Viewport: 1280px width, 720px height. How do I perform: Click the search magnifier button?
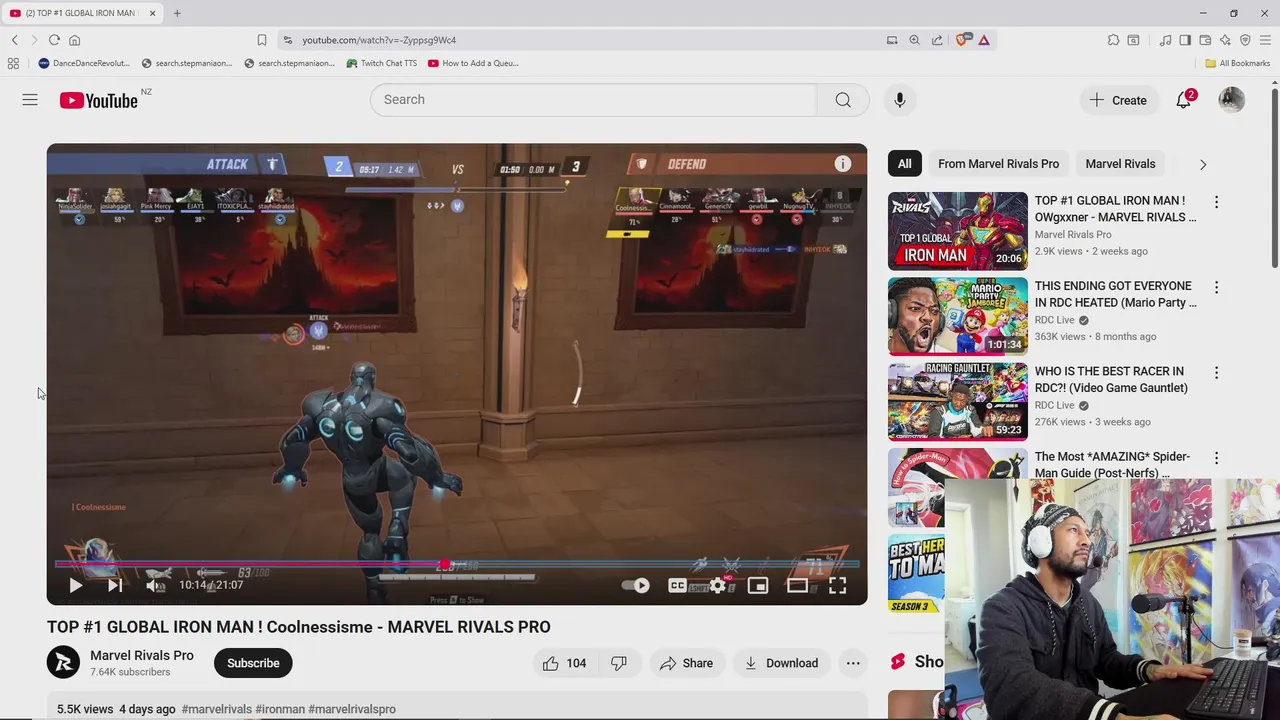843,100
